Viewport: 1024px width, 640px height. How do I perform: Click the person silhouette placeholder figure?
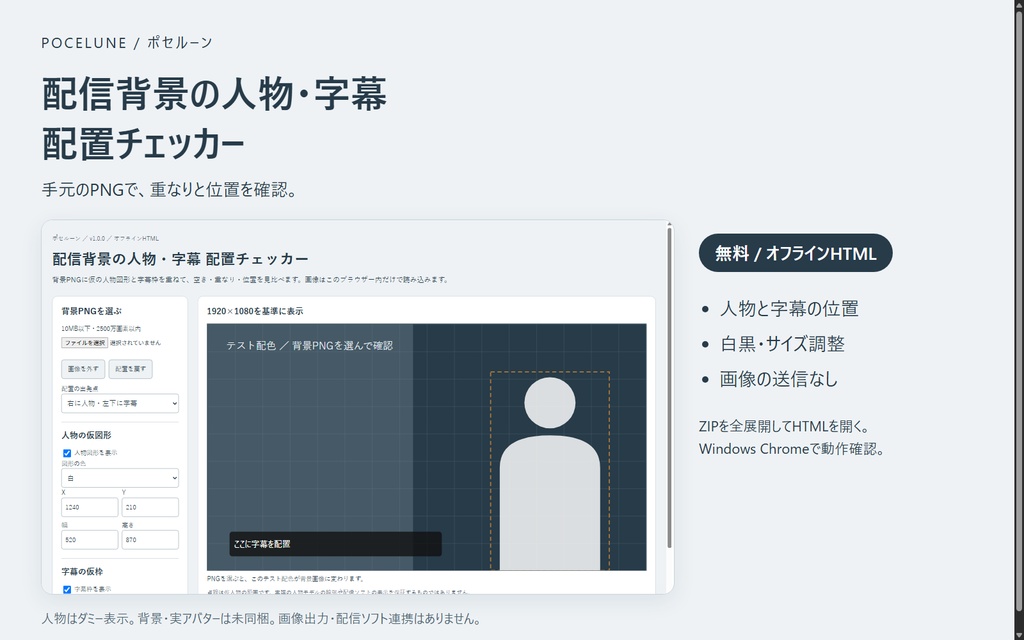point(550,473)
